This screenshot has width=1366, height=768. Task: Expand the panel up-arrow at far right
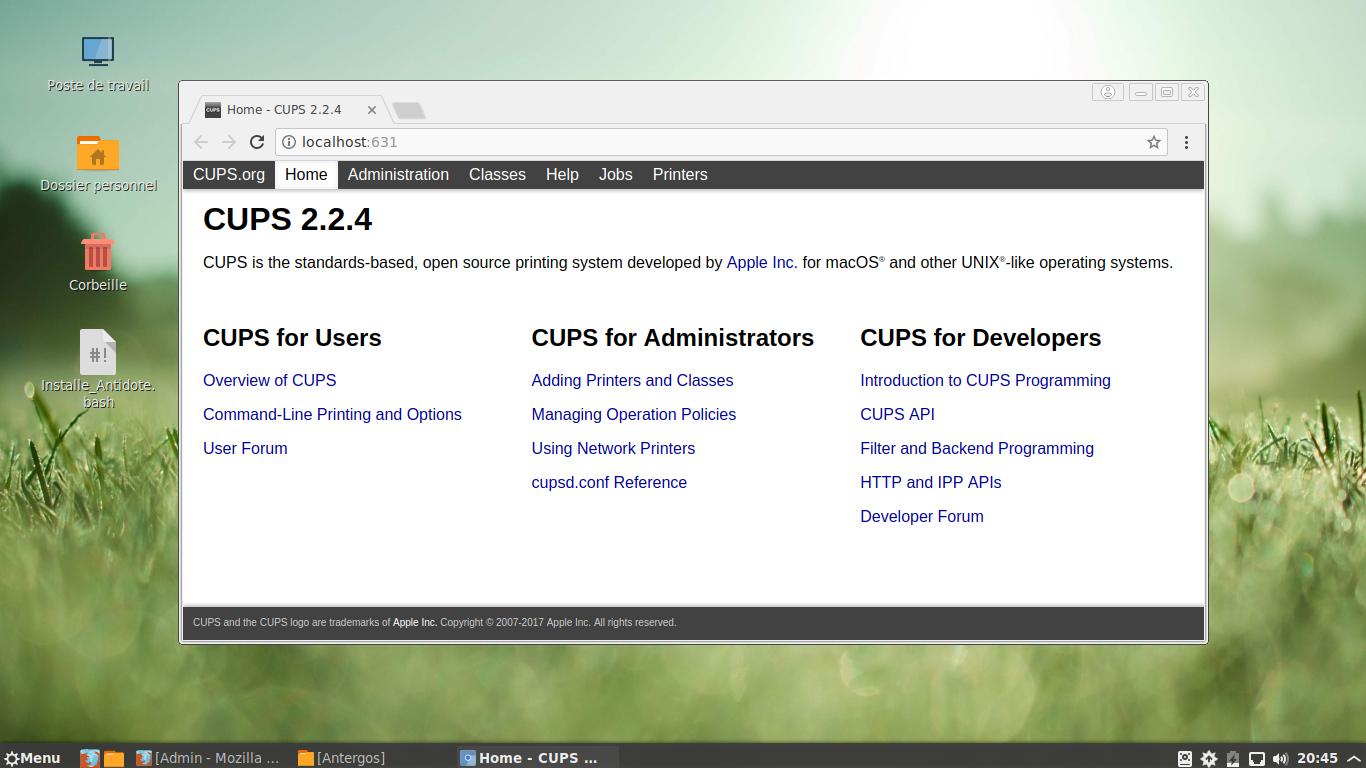pos(1354,758)
